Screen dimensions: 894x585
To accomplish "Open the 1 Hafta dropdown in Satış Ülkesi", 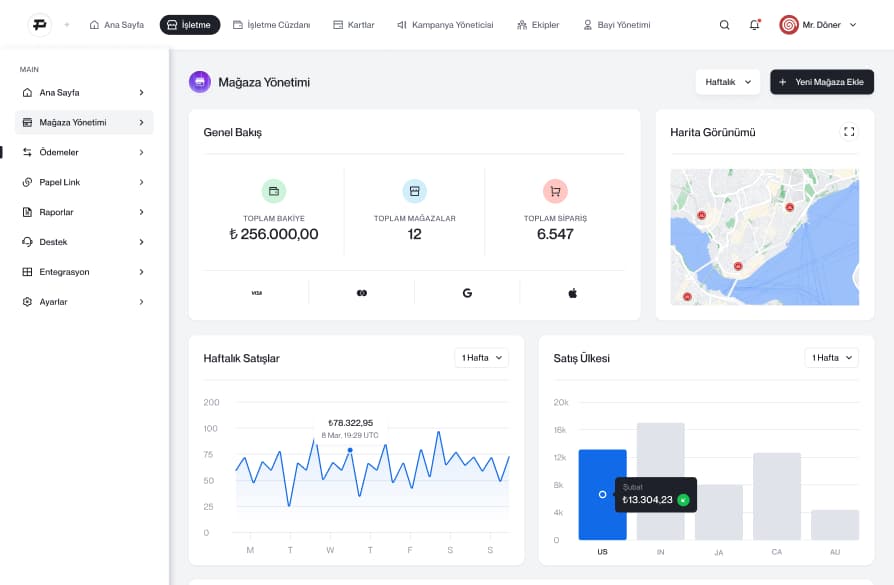I will 831,357.
